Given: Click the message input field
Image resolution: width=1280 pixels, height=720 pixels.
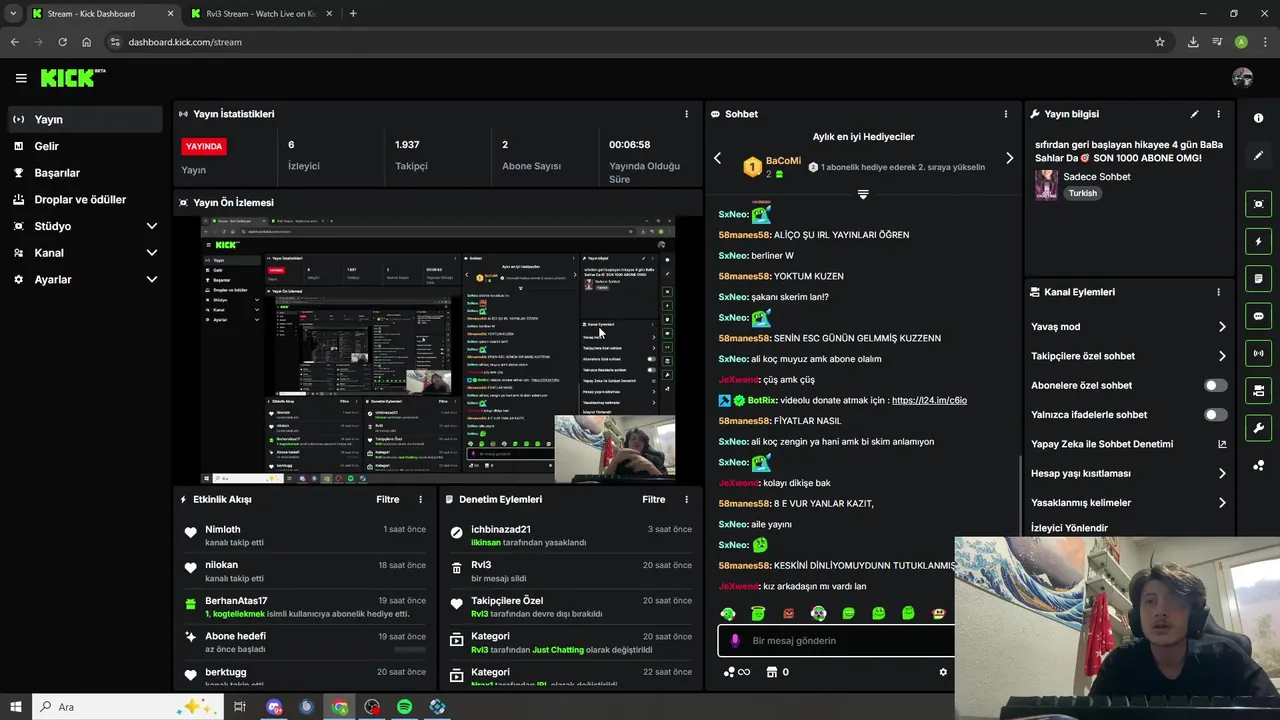Looking at the screenshot, I should pos(836,640).
